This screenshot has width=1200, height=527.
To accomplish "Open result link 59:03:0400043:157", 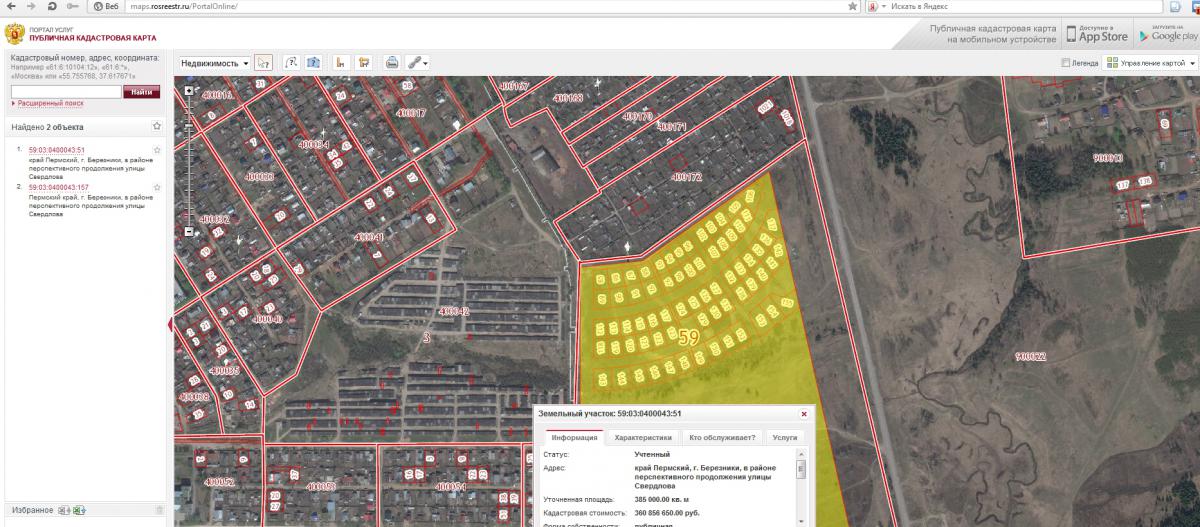I will click(58, 187).
